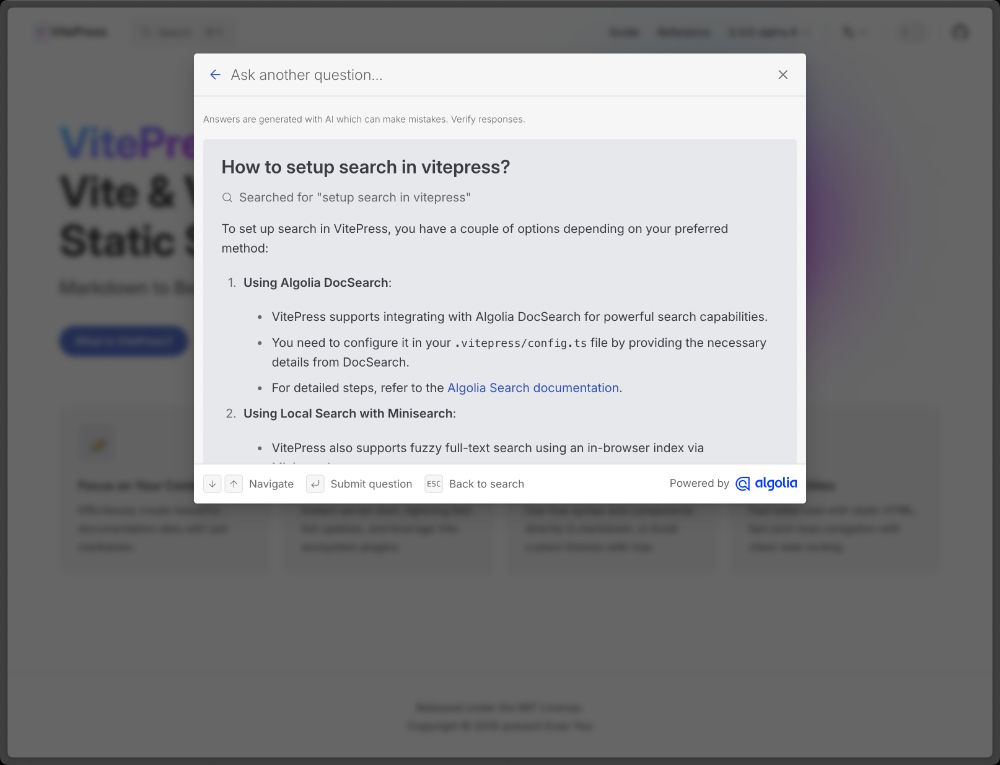Click the blurred Reference item in the background navbar
Image resolution: width=1000 pixels, height=765 pixels.
pyautogui.click(x=683, y=32)
